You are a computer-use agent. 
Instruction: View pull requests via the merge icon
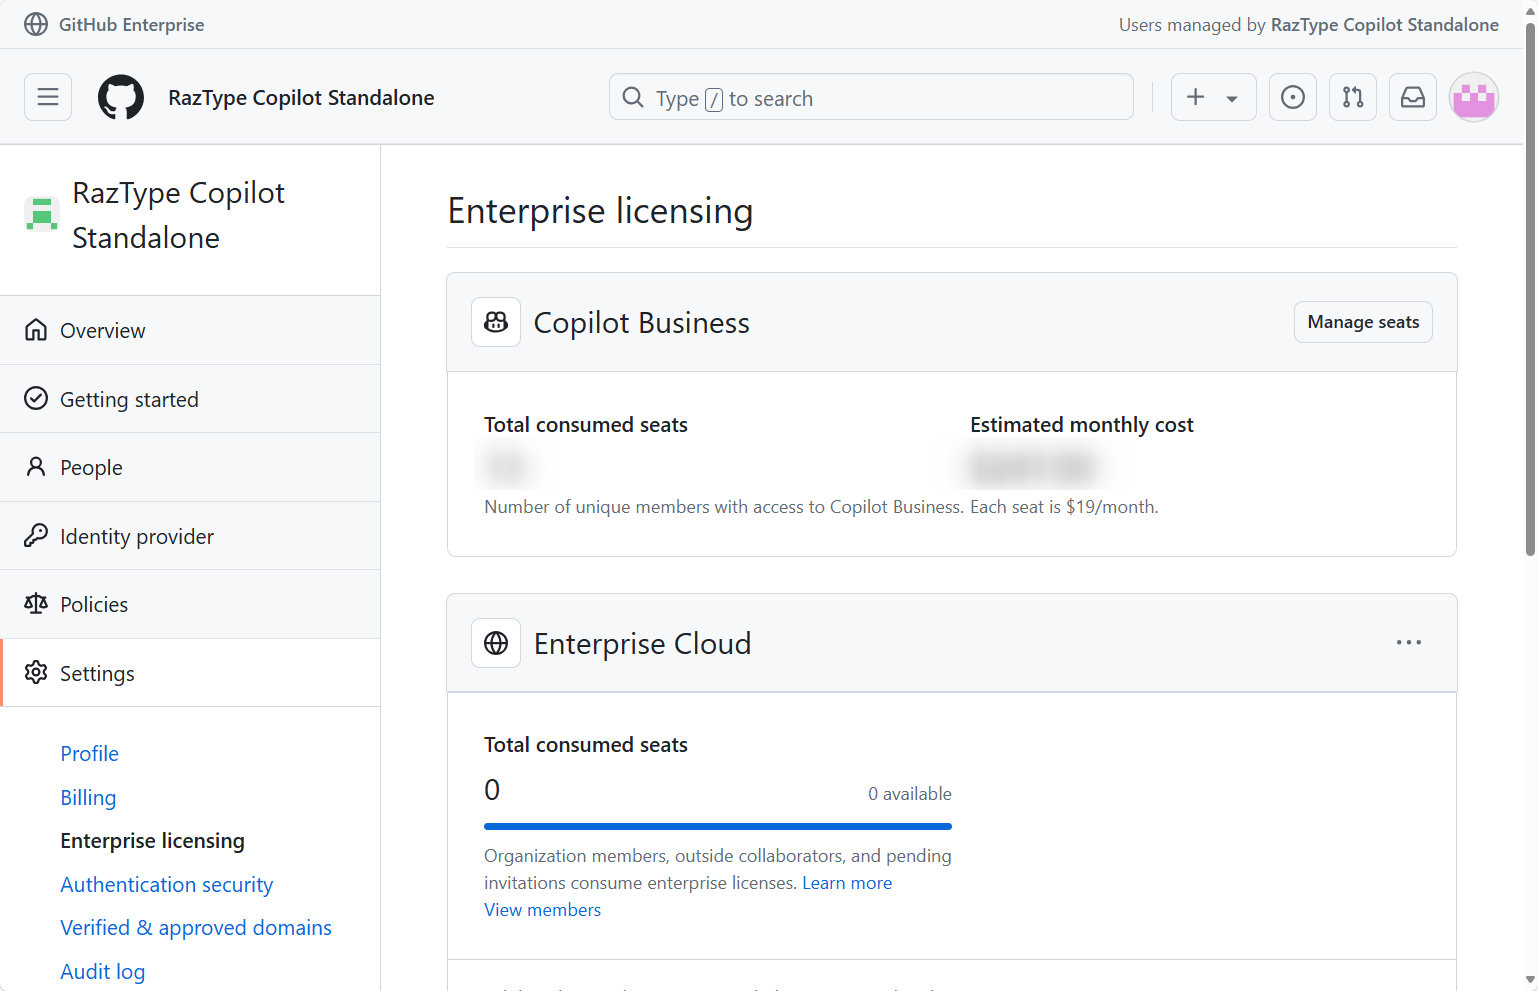click(x=1352, y=97)
